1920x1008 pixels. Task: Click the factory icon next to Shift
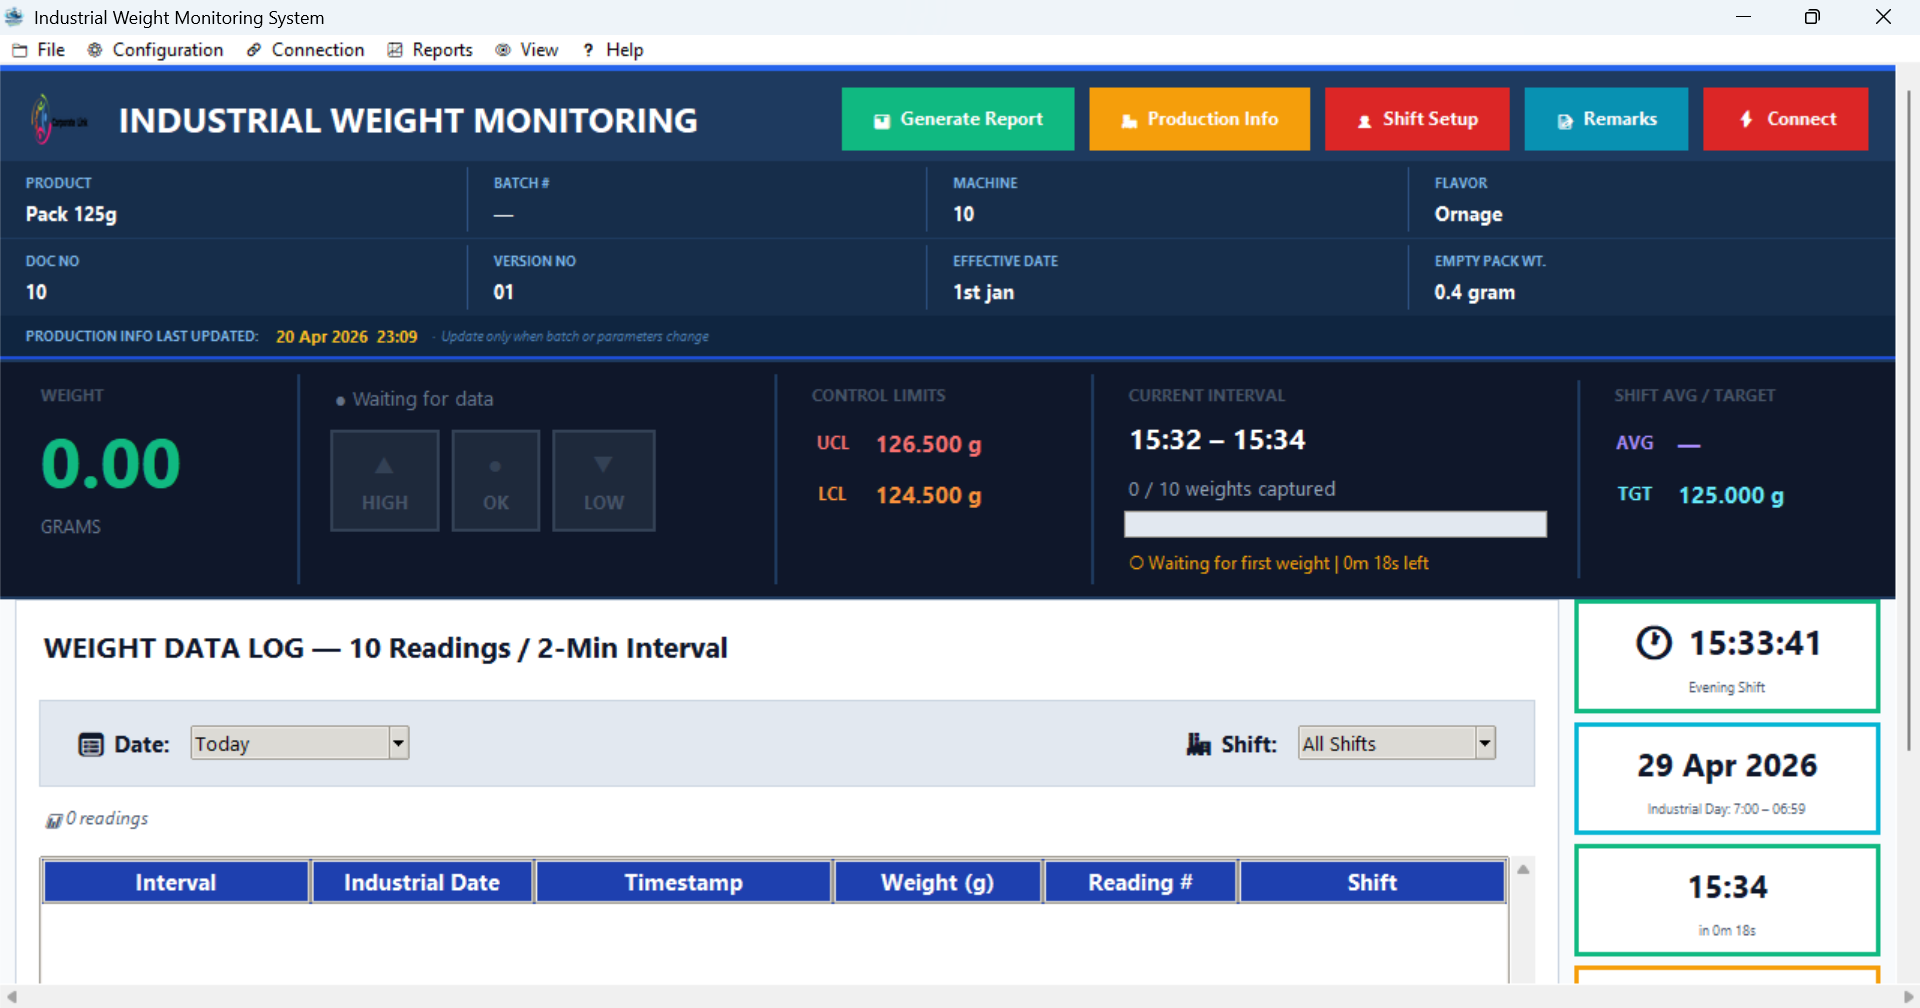[1199, 744]
